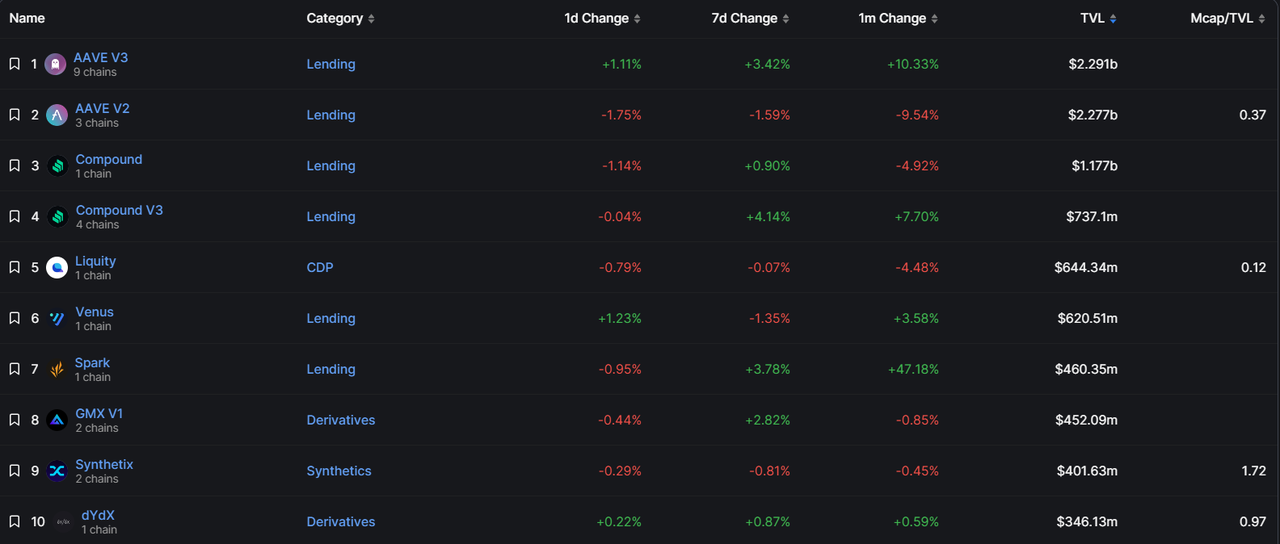Screen dimensions: 1280x544
Task: Click the AAVE V2 protocol logo
Action: [57, 115]
